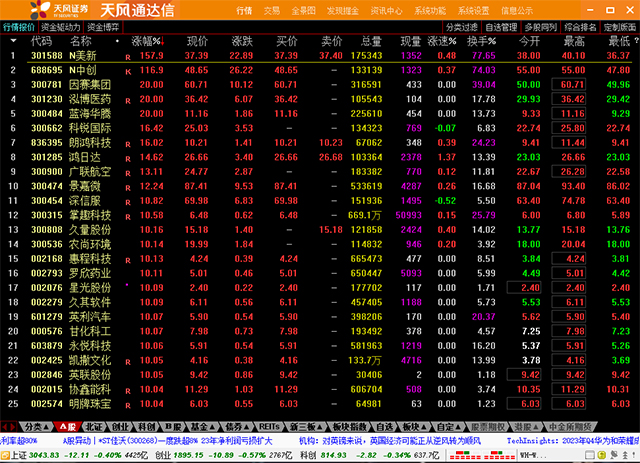Click the 定制版面 button

click(x=620, y=27)
